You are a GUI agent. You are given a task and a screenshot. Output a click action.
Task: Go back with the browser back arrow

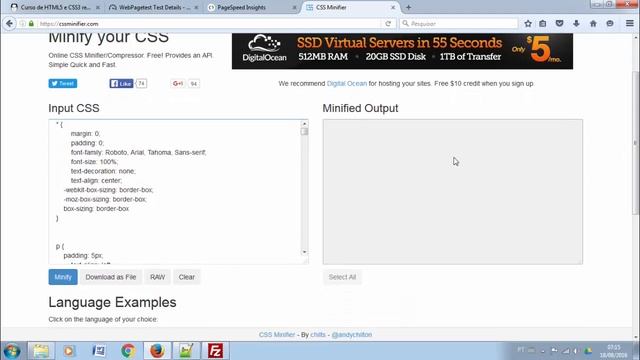point(9,24)
